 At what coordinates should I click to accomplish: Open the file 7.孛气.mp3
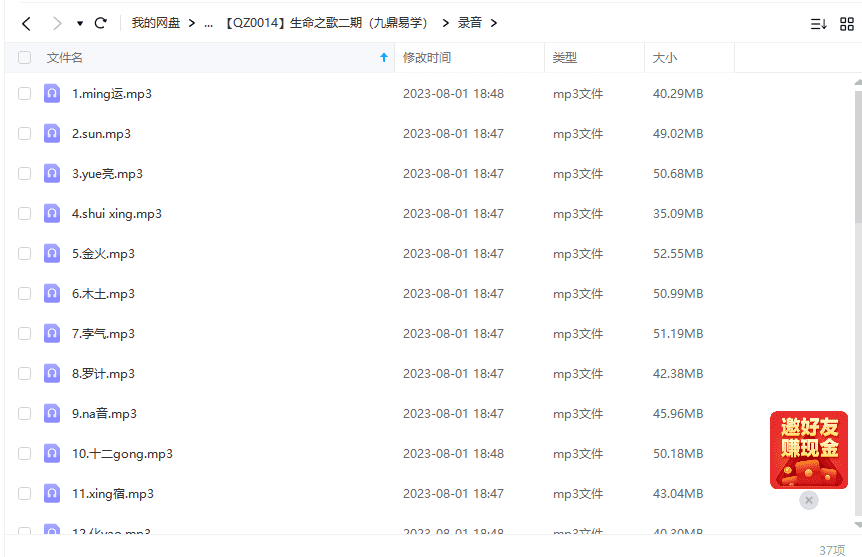tap(103, 334)
